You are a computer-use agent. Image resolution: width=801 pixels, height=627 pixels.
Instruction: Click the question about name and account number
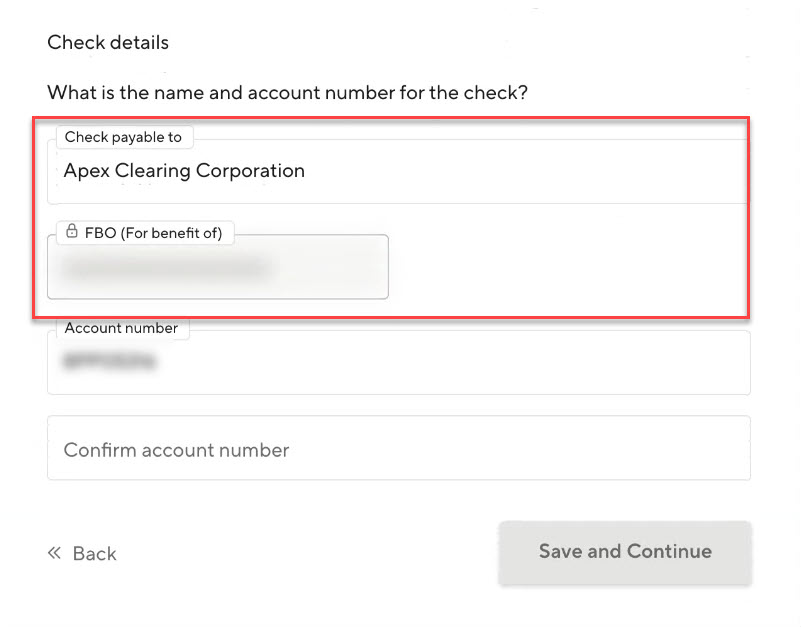[x=287, y=93]
